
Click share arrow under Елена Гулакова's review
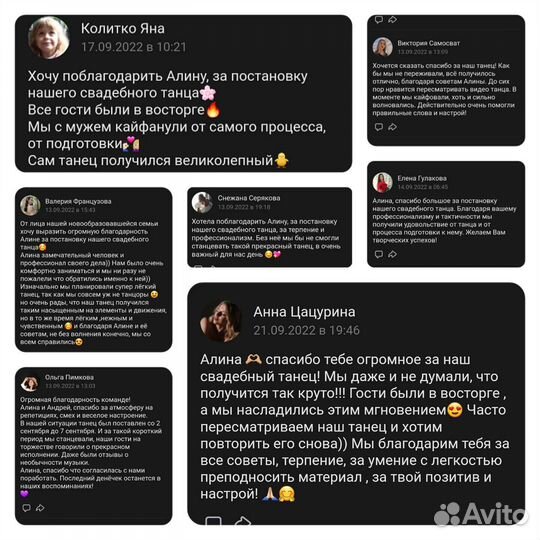392,254
